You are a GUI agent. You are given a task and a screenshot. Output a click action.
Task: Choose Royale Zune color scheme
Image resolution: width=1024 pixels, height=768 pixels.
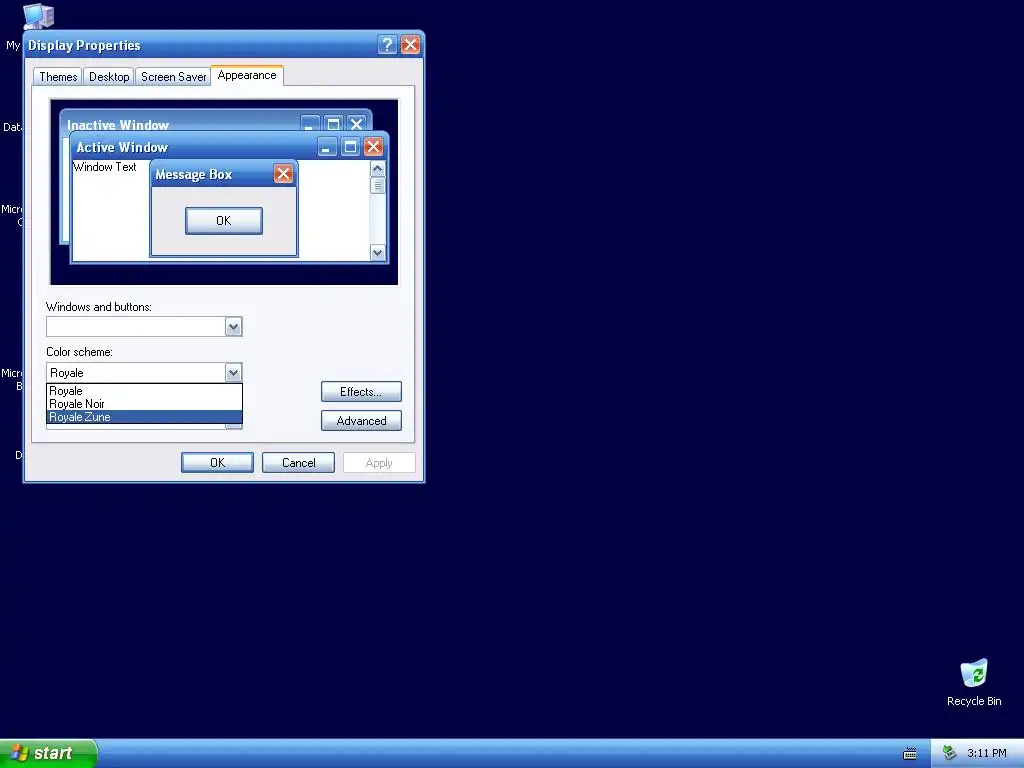click(x=144, y=417)
